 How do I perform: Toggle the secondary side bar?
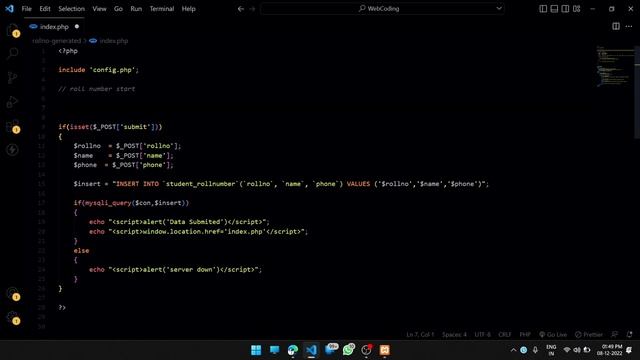coord(565,9)
